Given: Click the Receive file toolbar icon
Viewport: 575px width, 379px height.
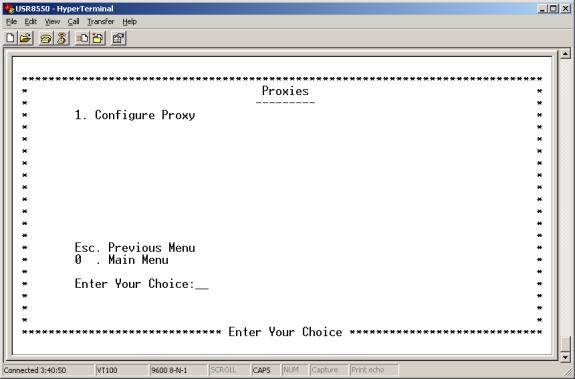Looking at the screenshot, I should coord(98,38).
